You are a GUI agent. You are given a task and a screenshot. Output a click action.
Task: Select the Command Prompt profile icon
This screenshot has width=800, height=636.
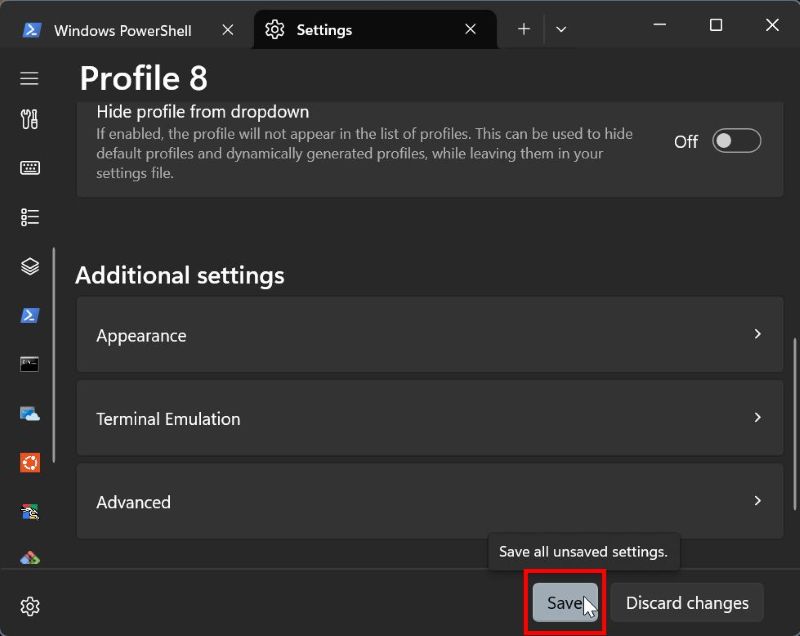[30, 364]
